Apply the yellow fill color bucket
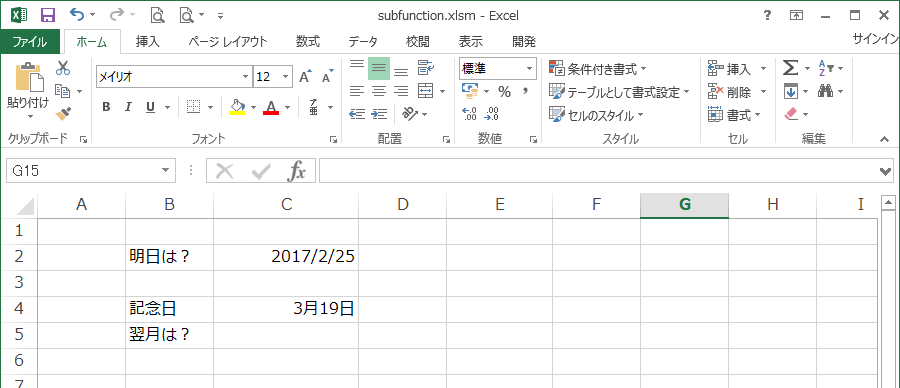Image resolution: width=900 pixels, height=388 pixels. [x=237, y=107]
